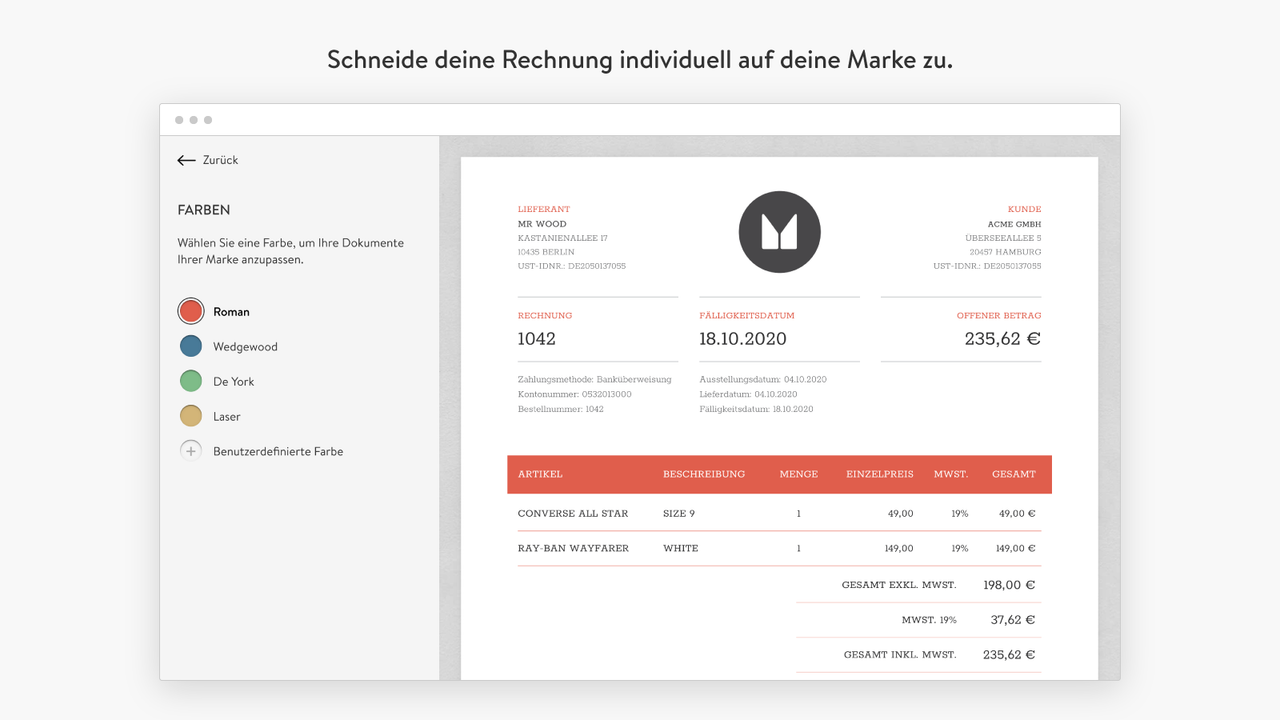The width and height of the screenshot is (1280, 720).
Task: Click the invoice number 1042
Action: click(x=537, y=339)
